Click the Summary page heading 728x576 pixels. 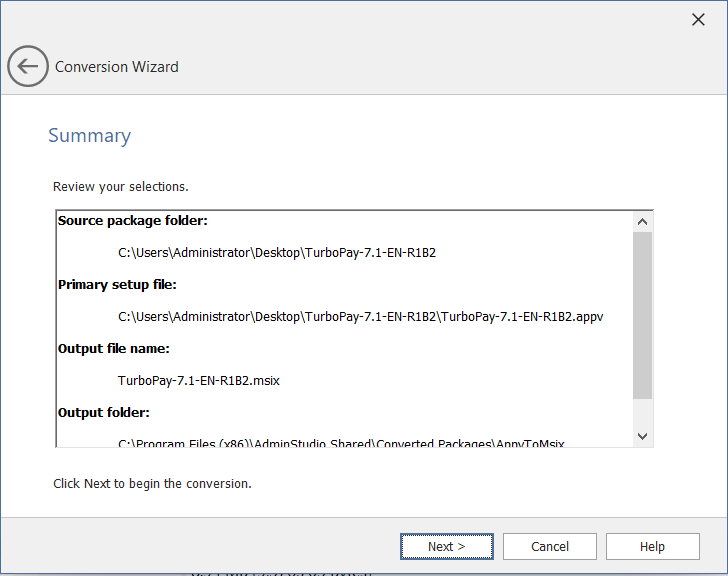pyautogui.click(x=89, y=136)
